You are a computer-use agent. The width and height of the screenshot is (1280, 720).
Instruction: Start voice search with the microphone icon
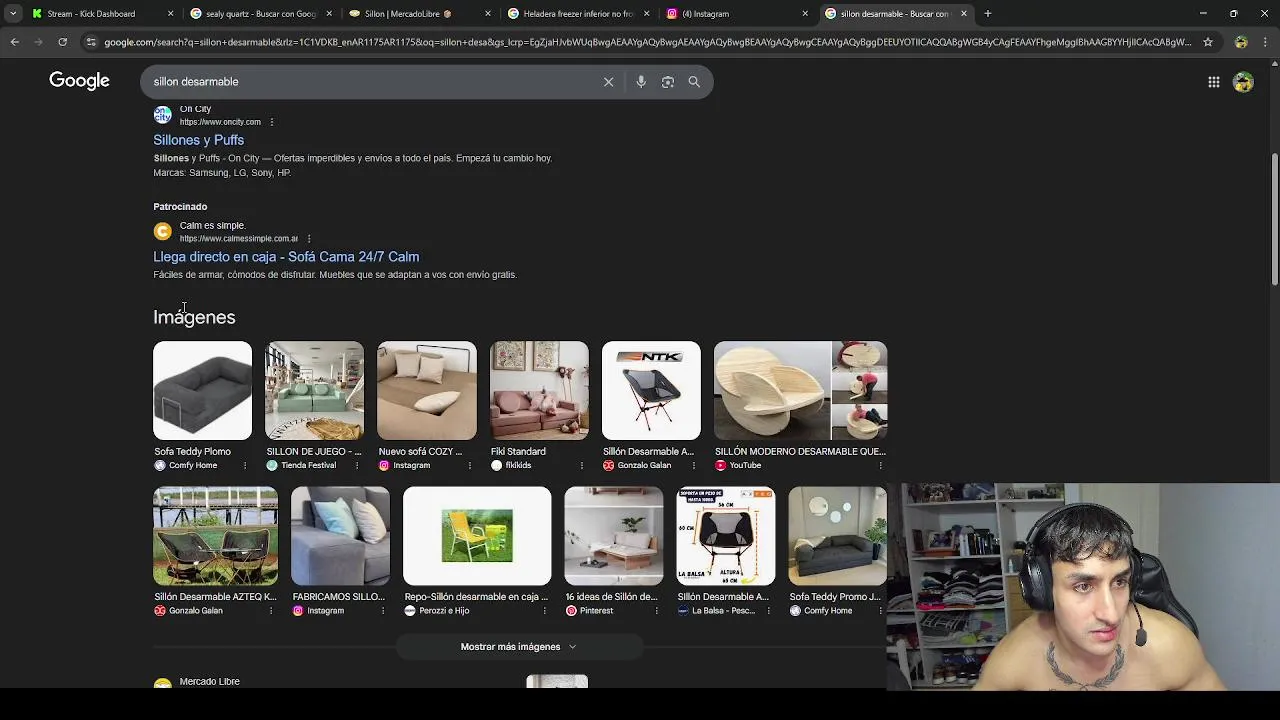pos(641,82)
